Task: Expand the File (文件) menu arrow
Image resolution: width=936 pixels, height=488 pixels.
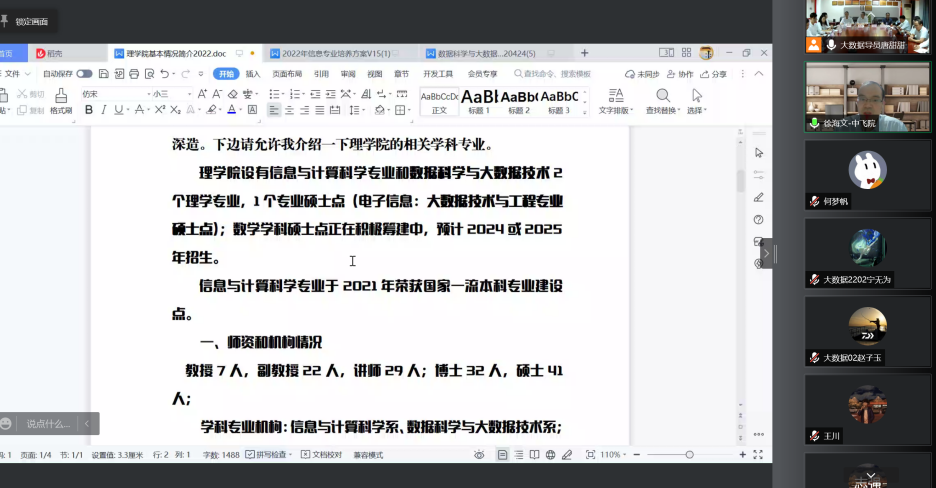Action: 27,74
